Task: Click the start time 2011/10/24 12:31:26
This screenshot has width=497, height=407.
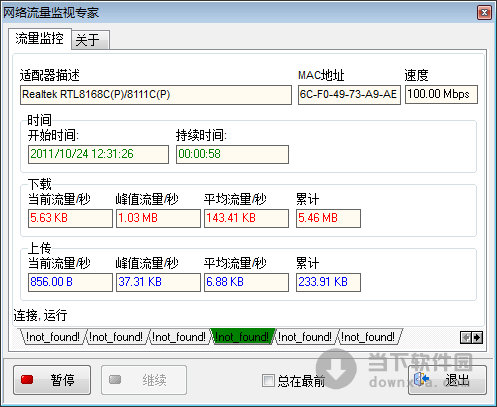Action: 98,154
